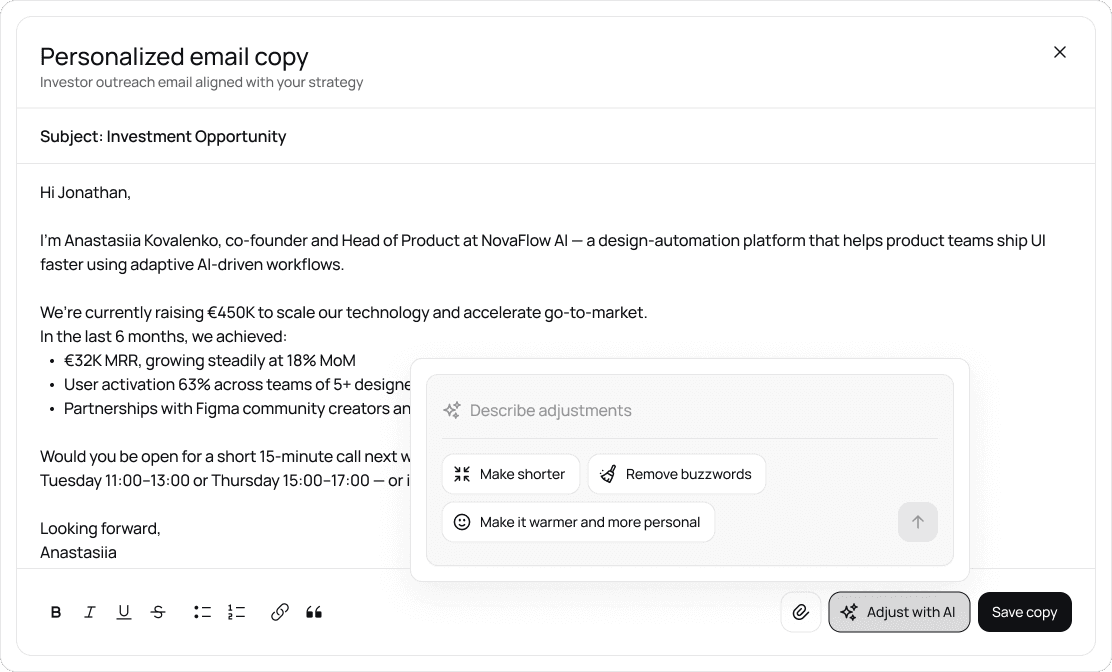Choose the Make shorter suggestion

[x=510, y=474]
